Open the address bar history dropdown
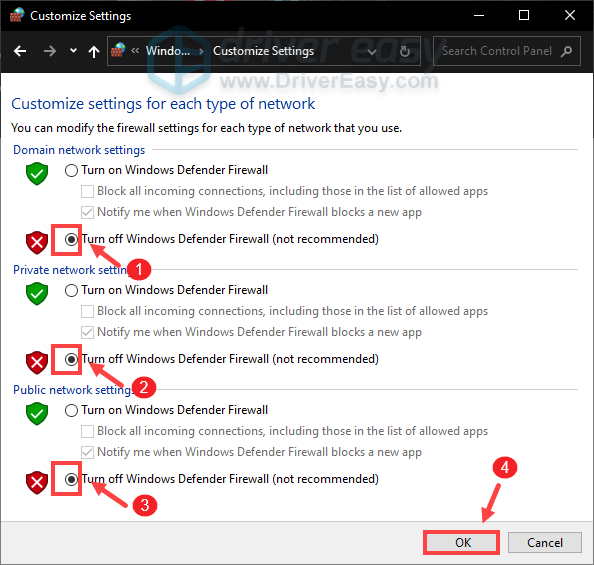The height and width of the screenshot is (565, 594). click(x=372, y=51)
